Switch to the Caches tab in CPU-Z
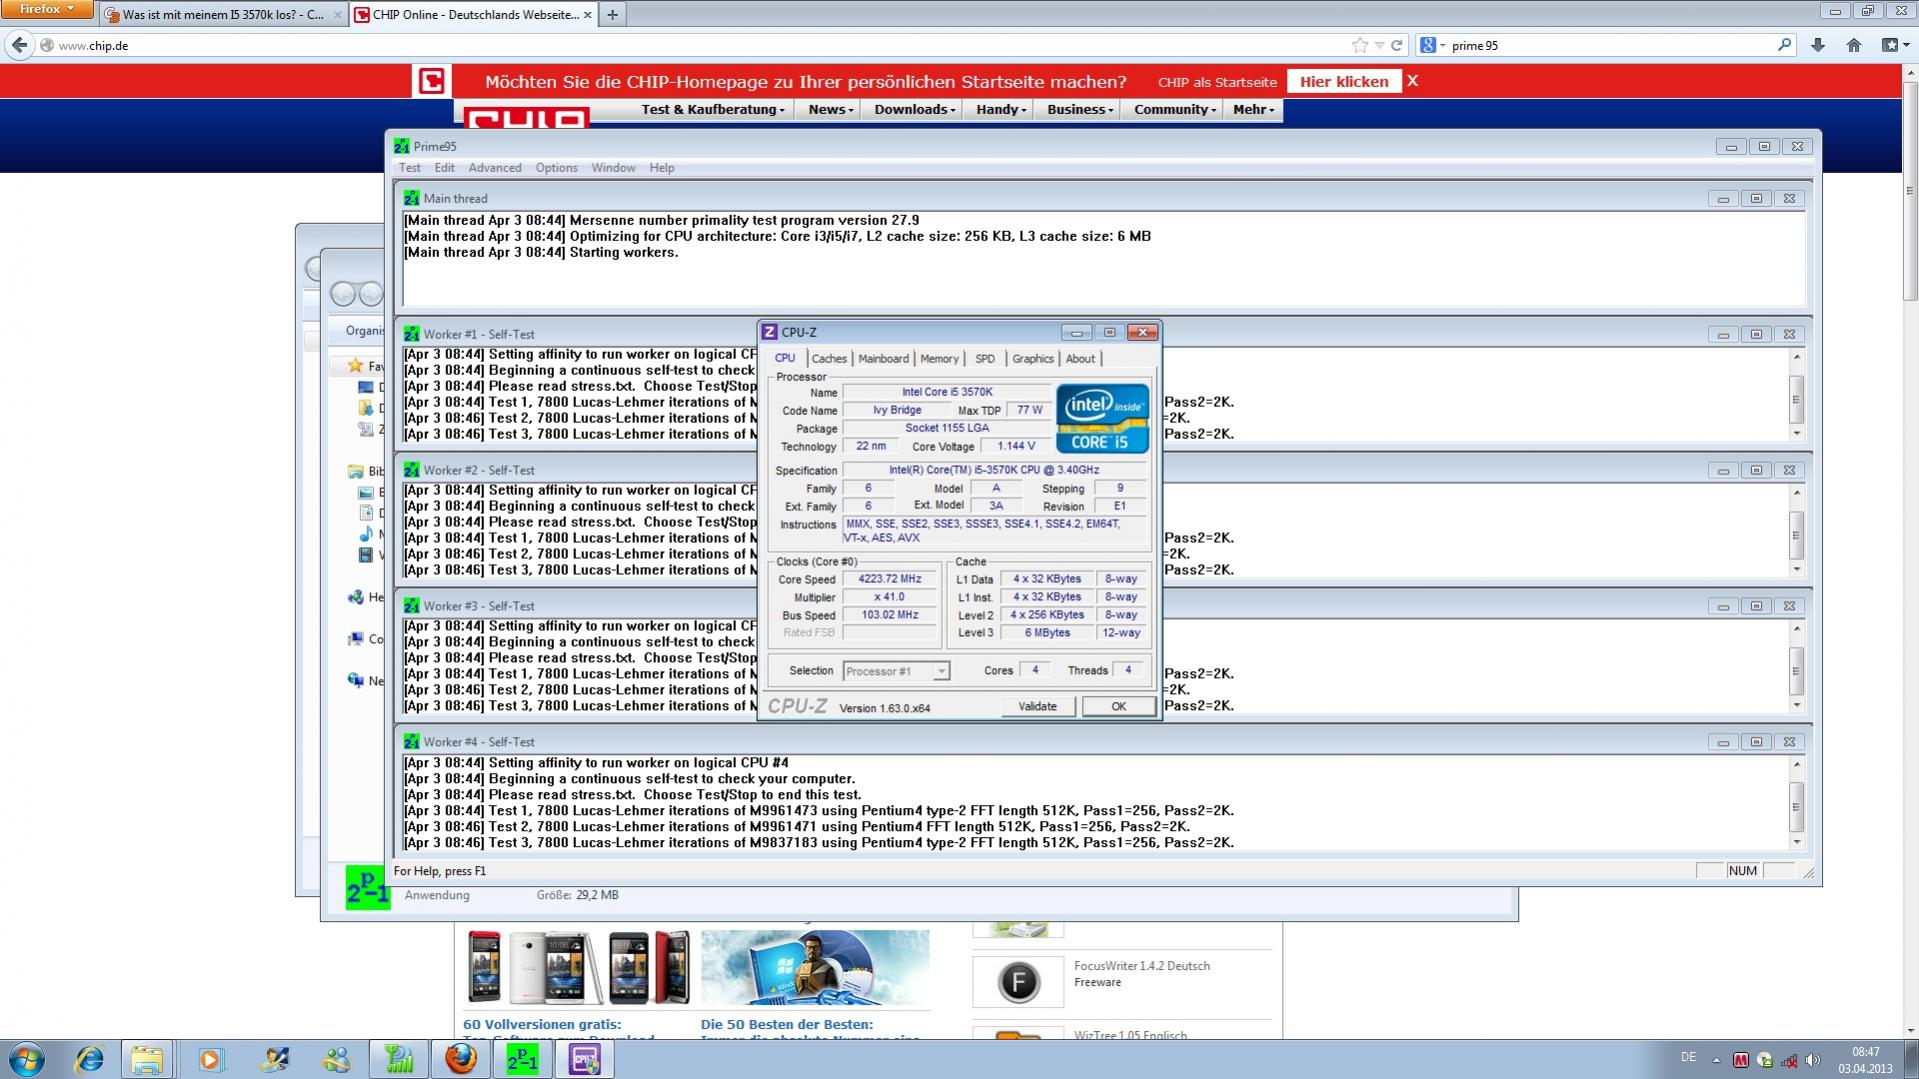Viewport: 1919px width, 1079px height. 829,359
